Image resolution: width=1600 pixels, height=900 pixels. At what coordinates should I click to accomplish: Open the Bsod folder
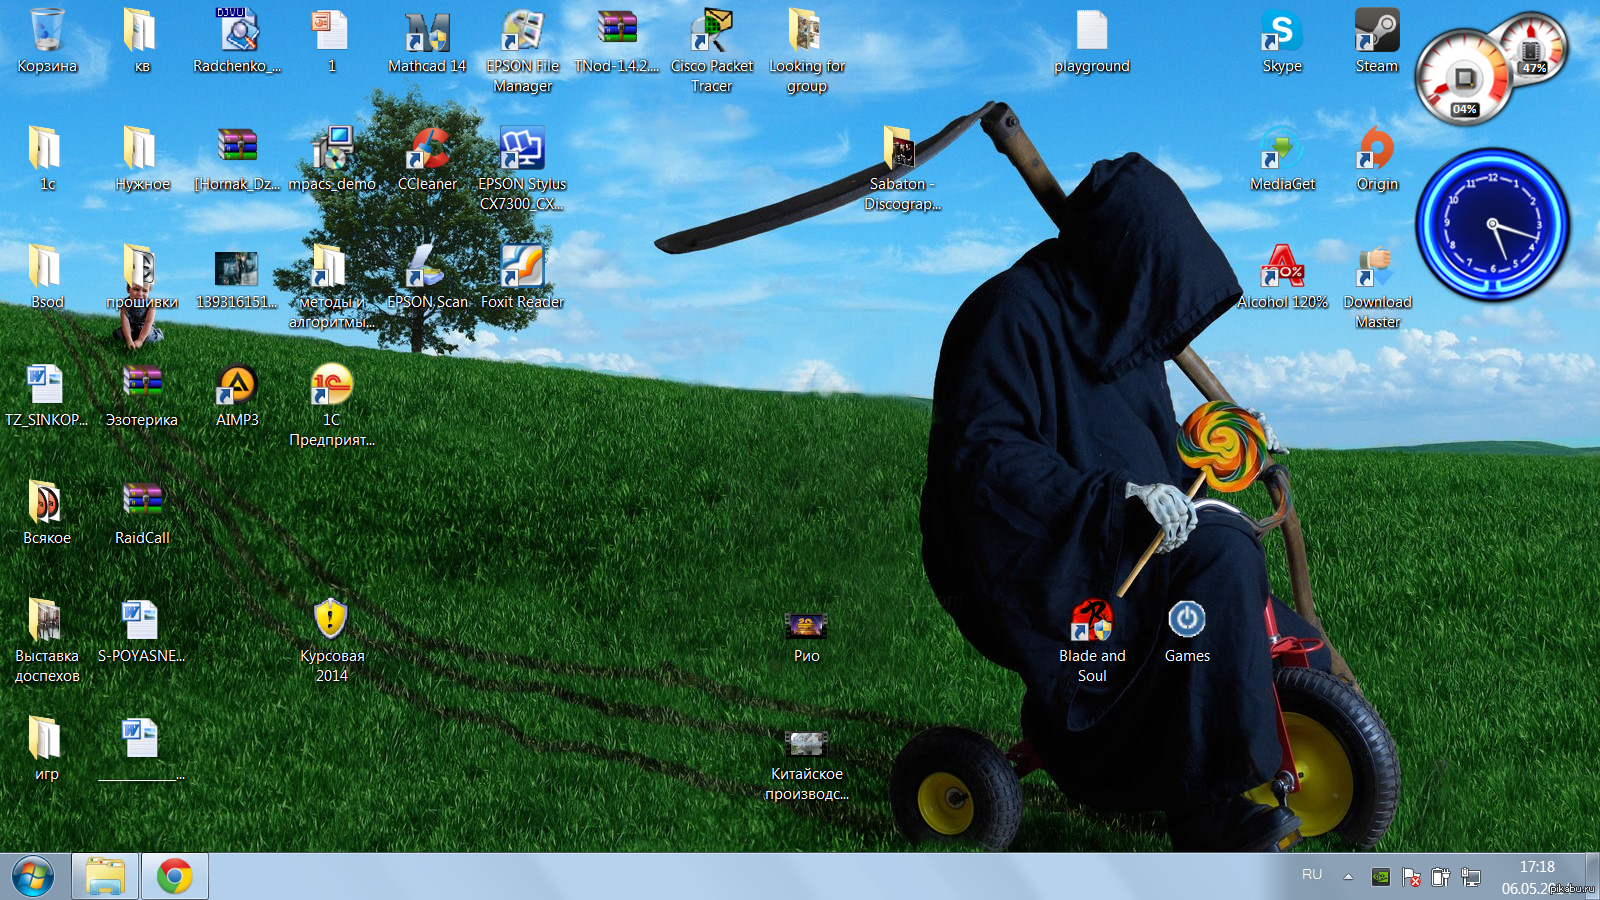[x=47, y=278]
